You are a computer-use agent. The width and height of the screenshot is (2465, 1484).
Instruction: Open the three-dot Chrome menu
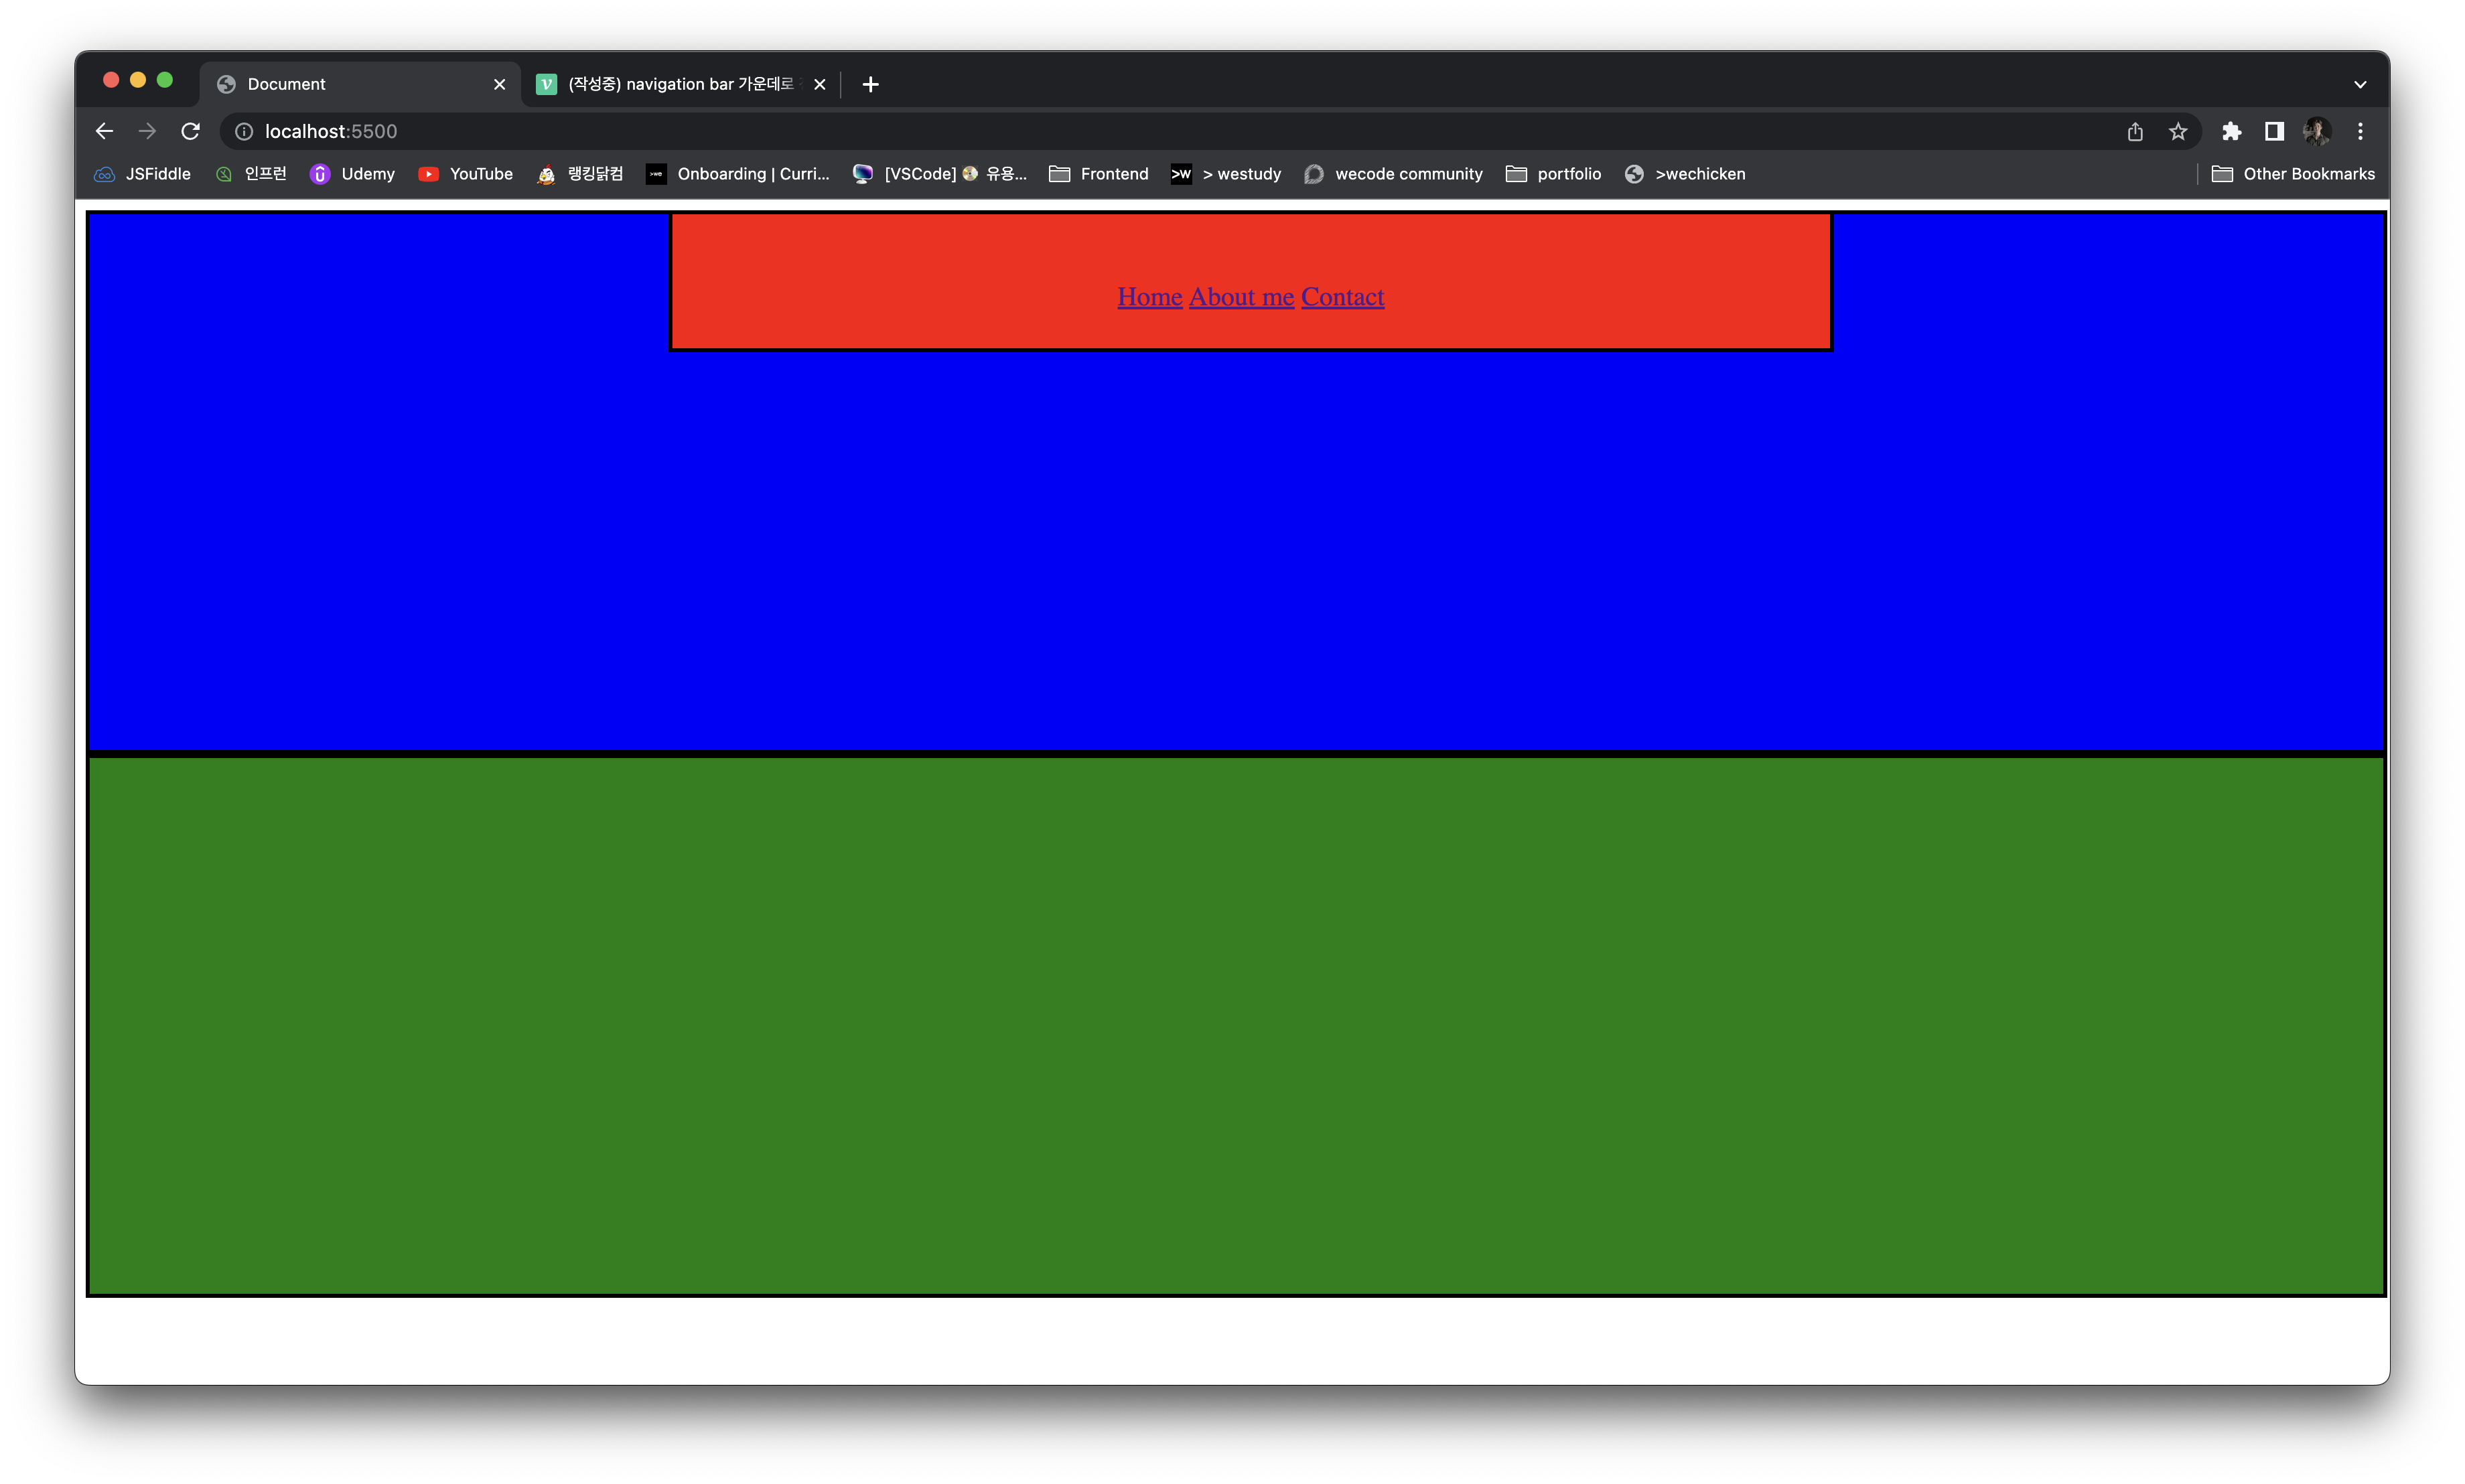[x=2360, y=131]
